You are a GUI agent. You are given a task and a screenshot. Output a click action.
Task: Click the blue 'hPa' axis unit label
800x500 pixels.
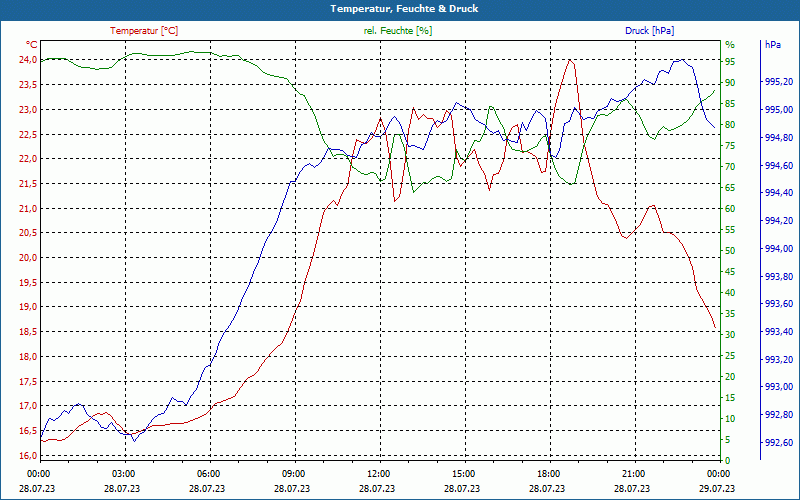pyautogui.click(x=773, y=45)
